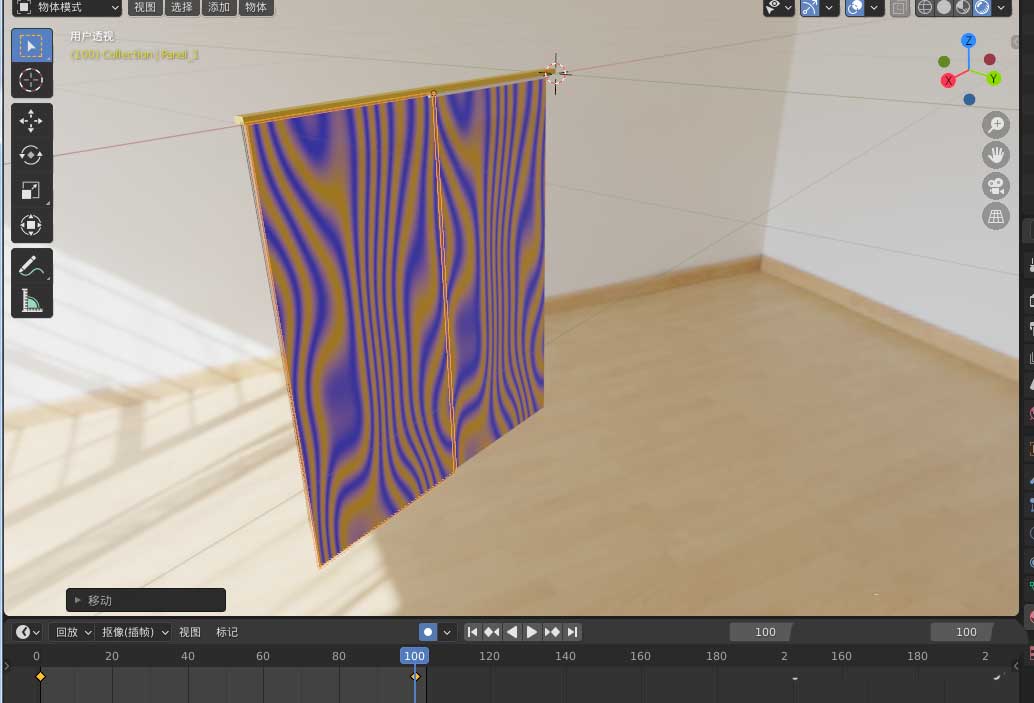Open the shading options dropdown arrow
This screenshot has width=1034, height=703.
(1000, 8)
